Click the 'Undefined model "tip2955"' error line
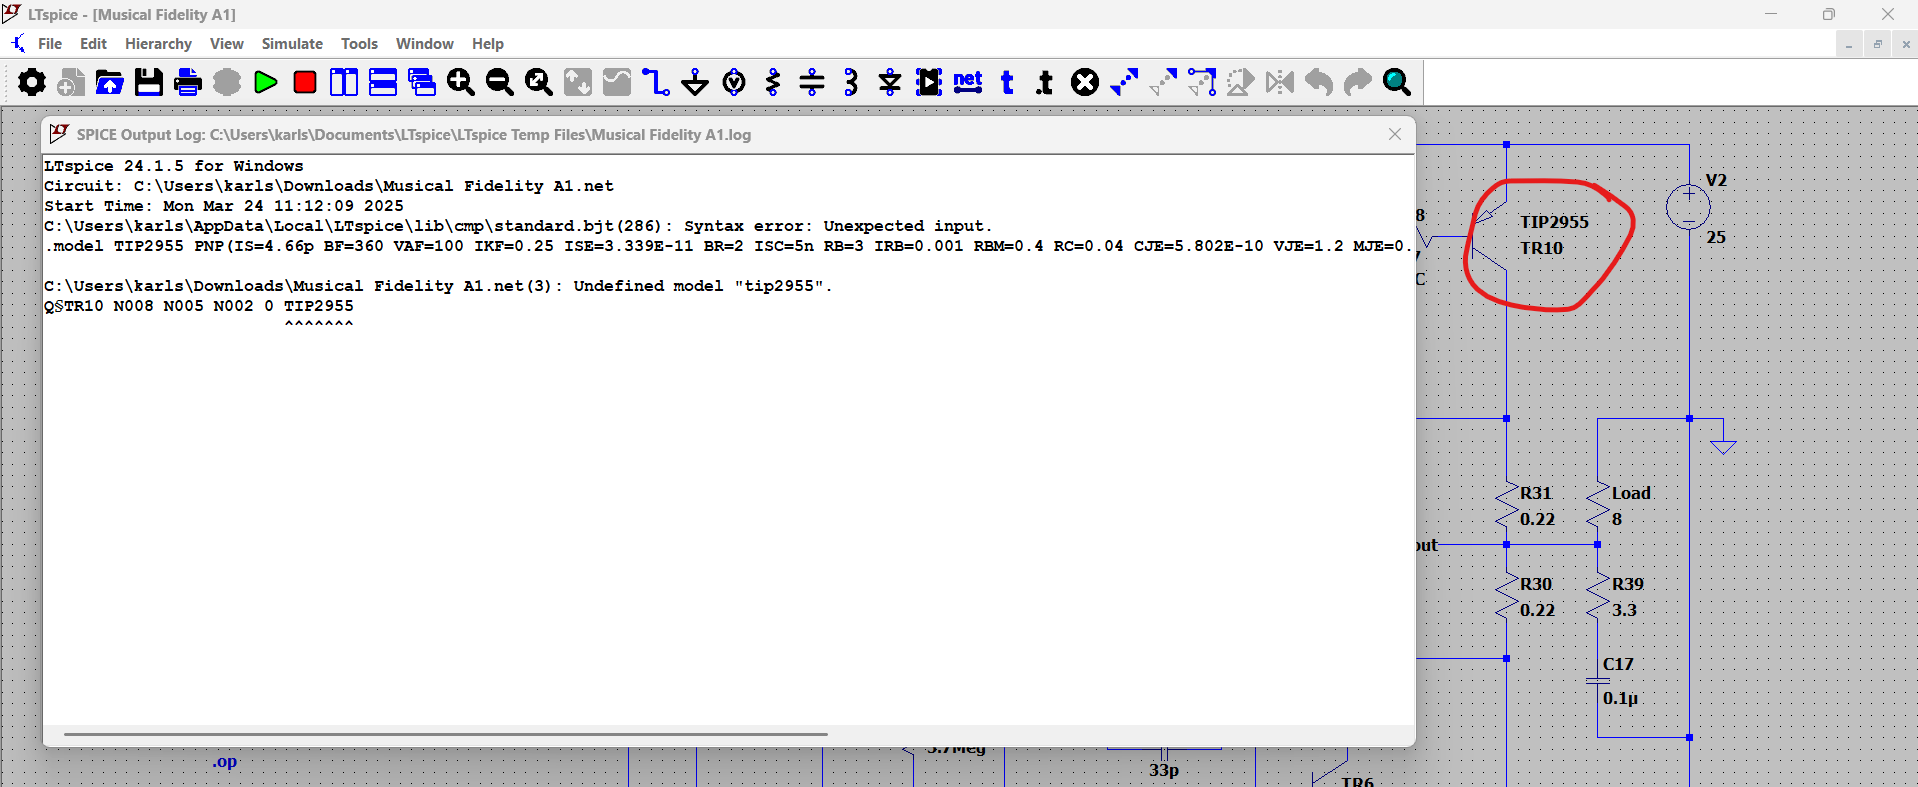Screen dimensions: 1918x787 pos(438,286)
